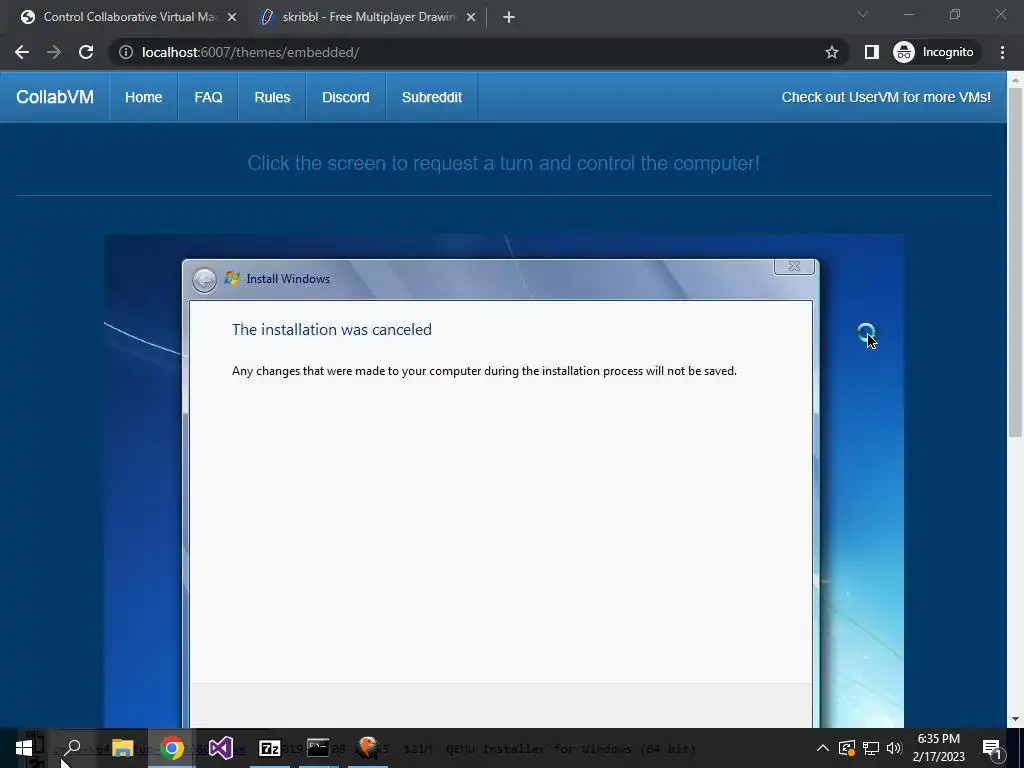Close the skribbl tab
This screenshot has width=1024, height=768.
click(471, 18)
